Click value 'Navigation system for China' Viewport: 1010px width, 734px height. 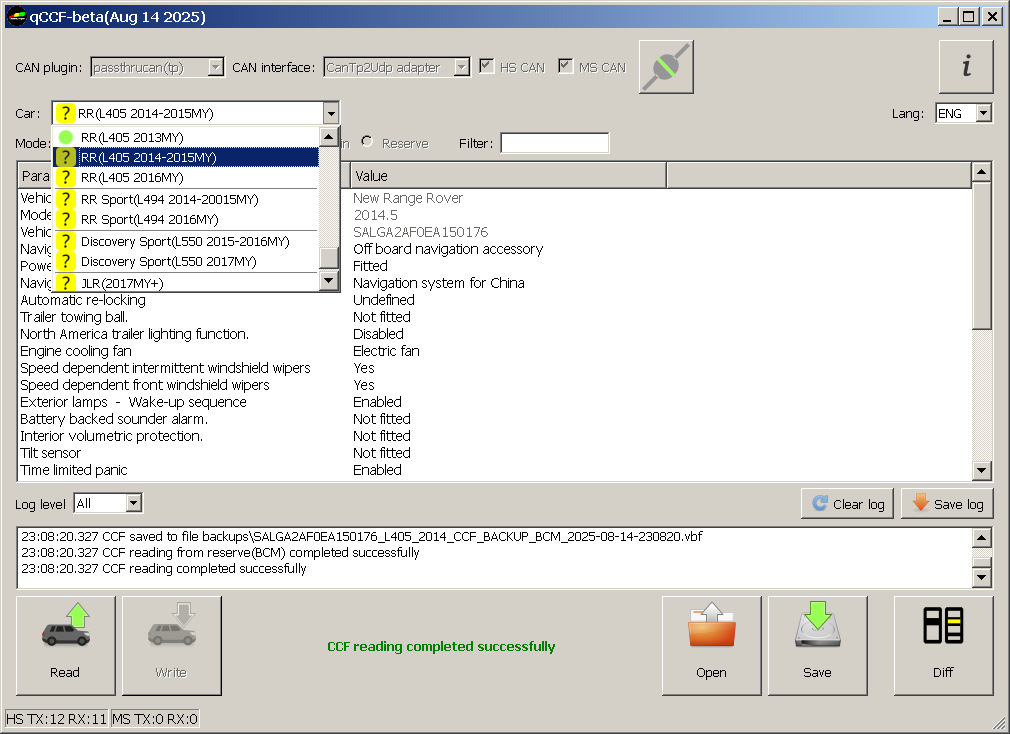(x=439, y=283)
